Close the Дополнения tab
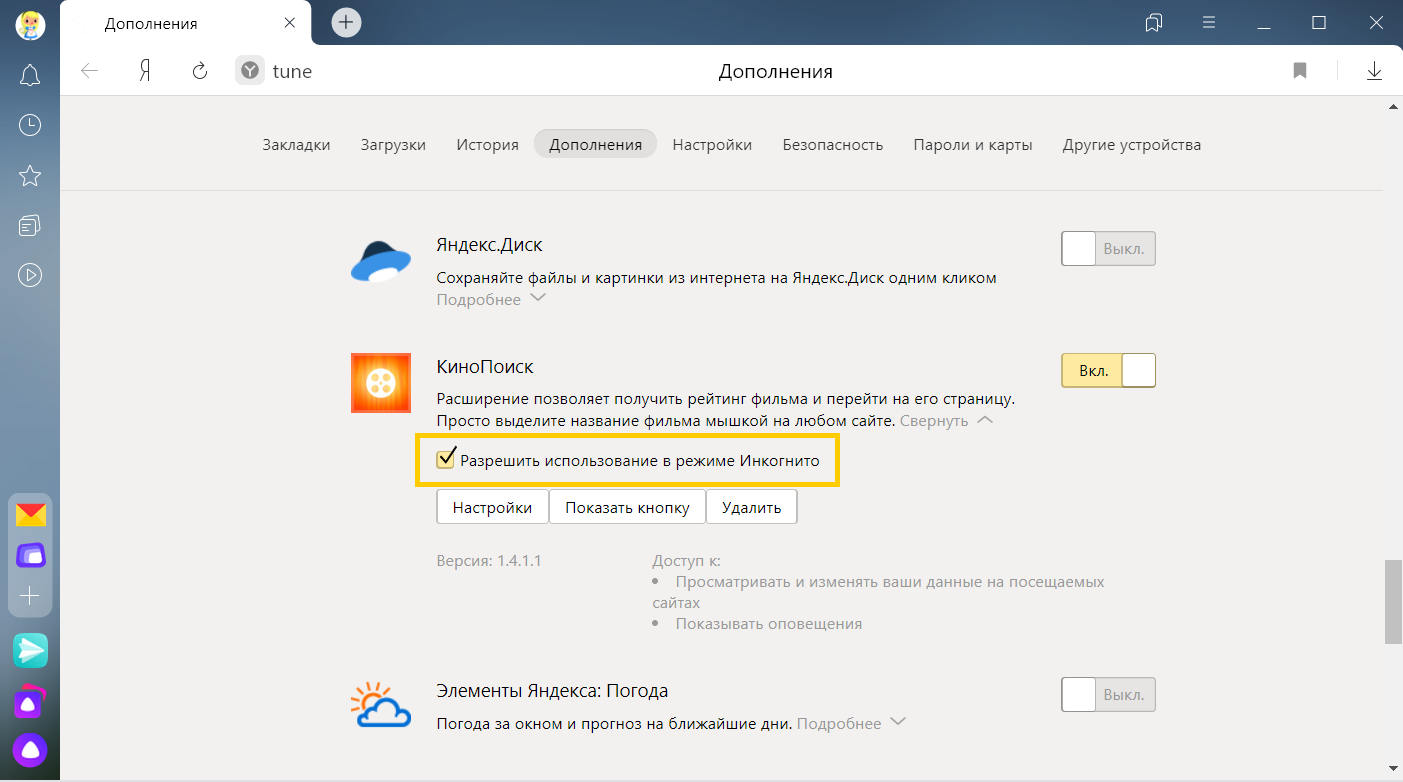 pyautogui.click(x=289, y=23)
